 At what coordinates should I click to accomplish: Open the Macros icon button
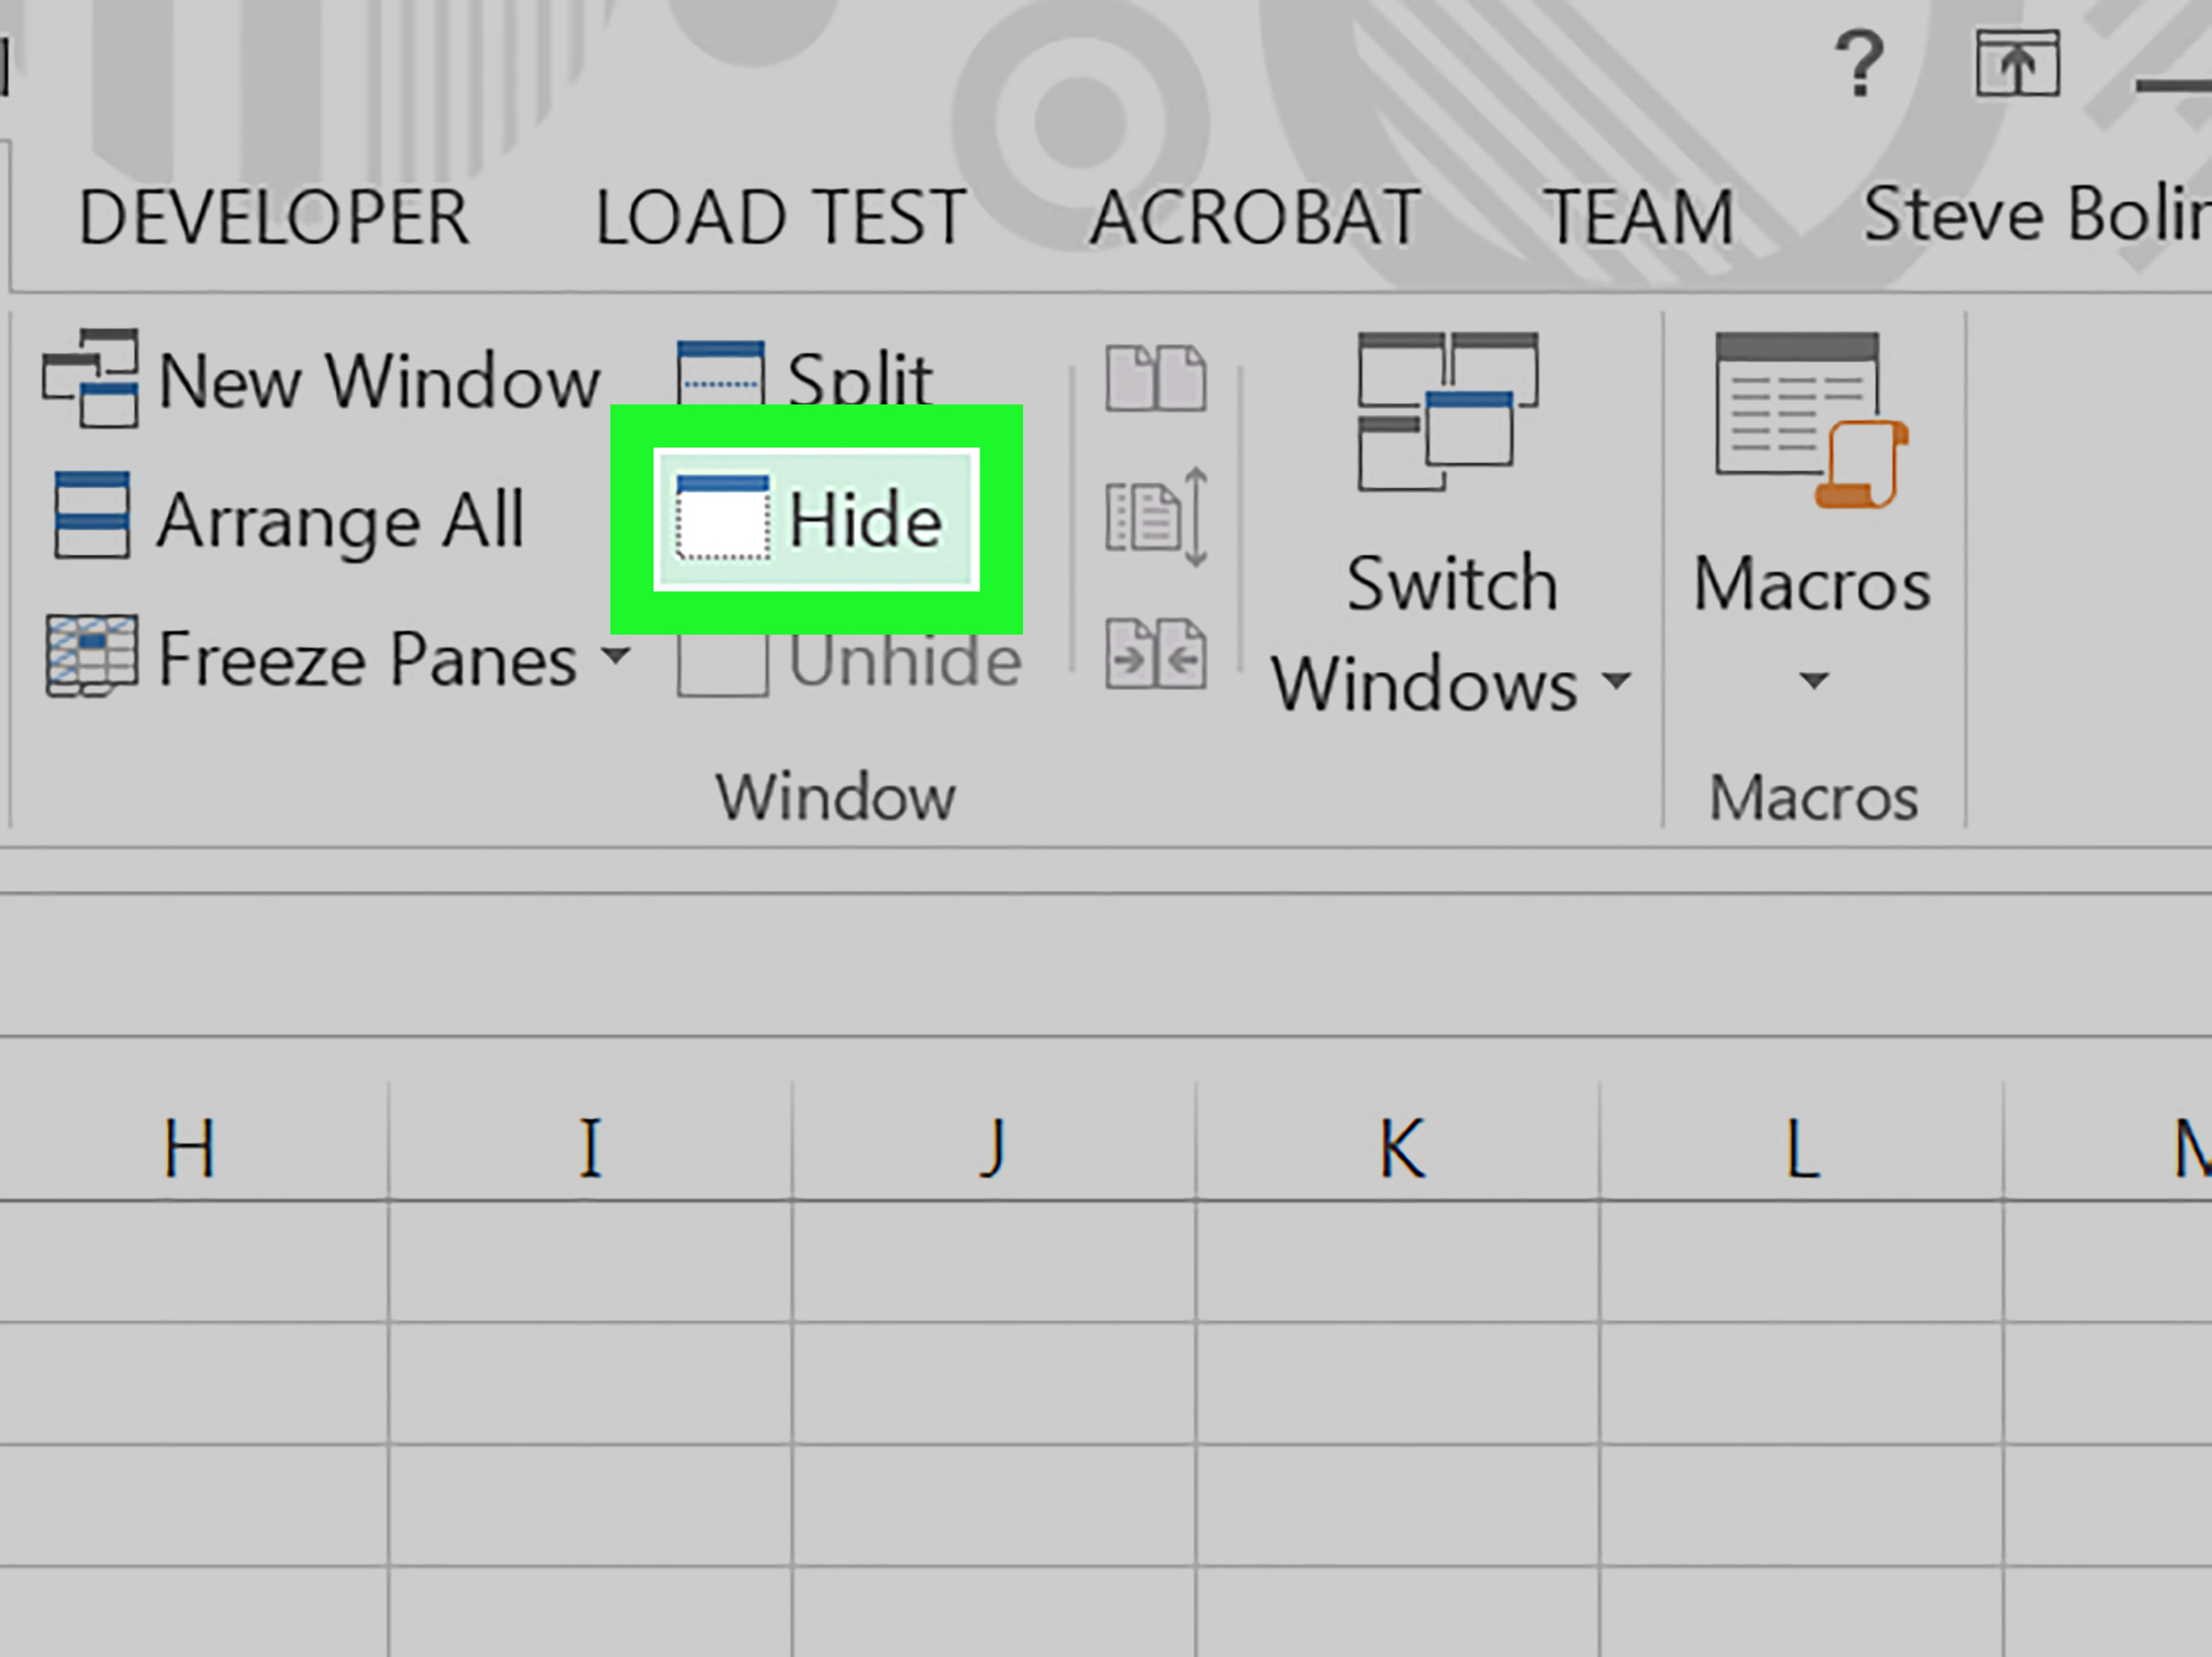tap(1811, 420)
